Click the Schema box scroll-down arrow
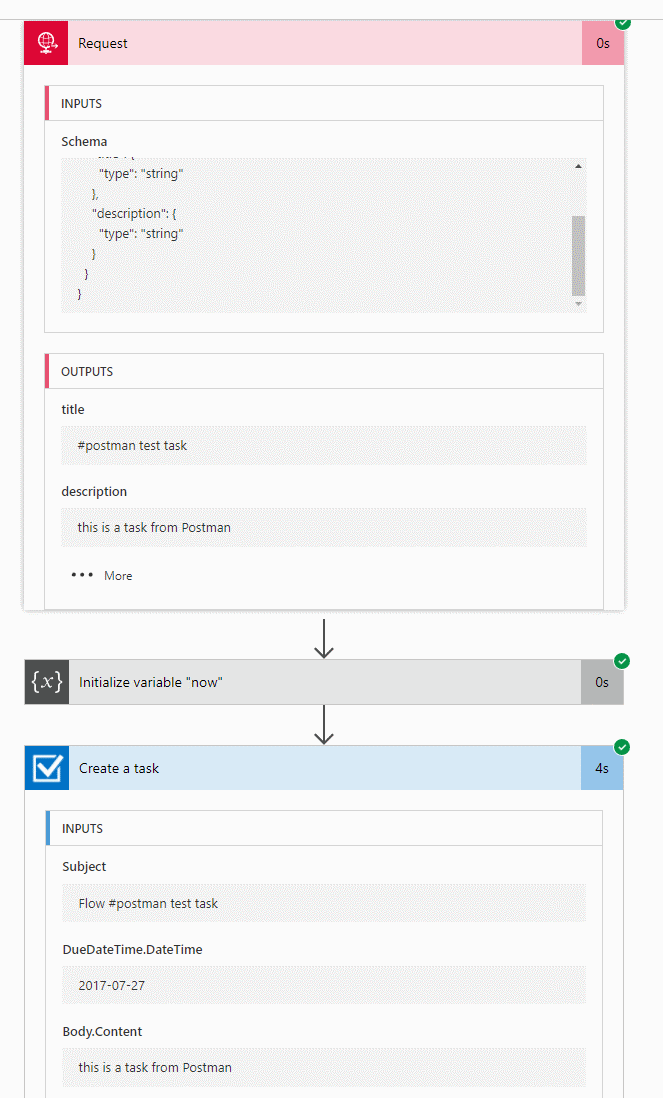The width and height of the screenshot is (663, 1098). coord(578,302)
